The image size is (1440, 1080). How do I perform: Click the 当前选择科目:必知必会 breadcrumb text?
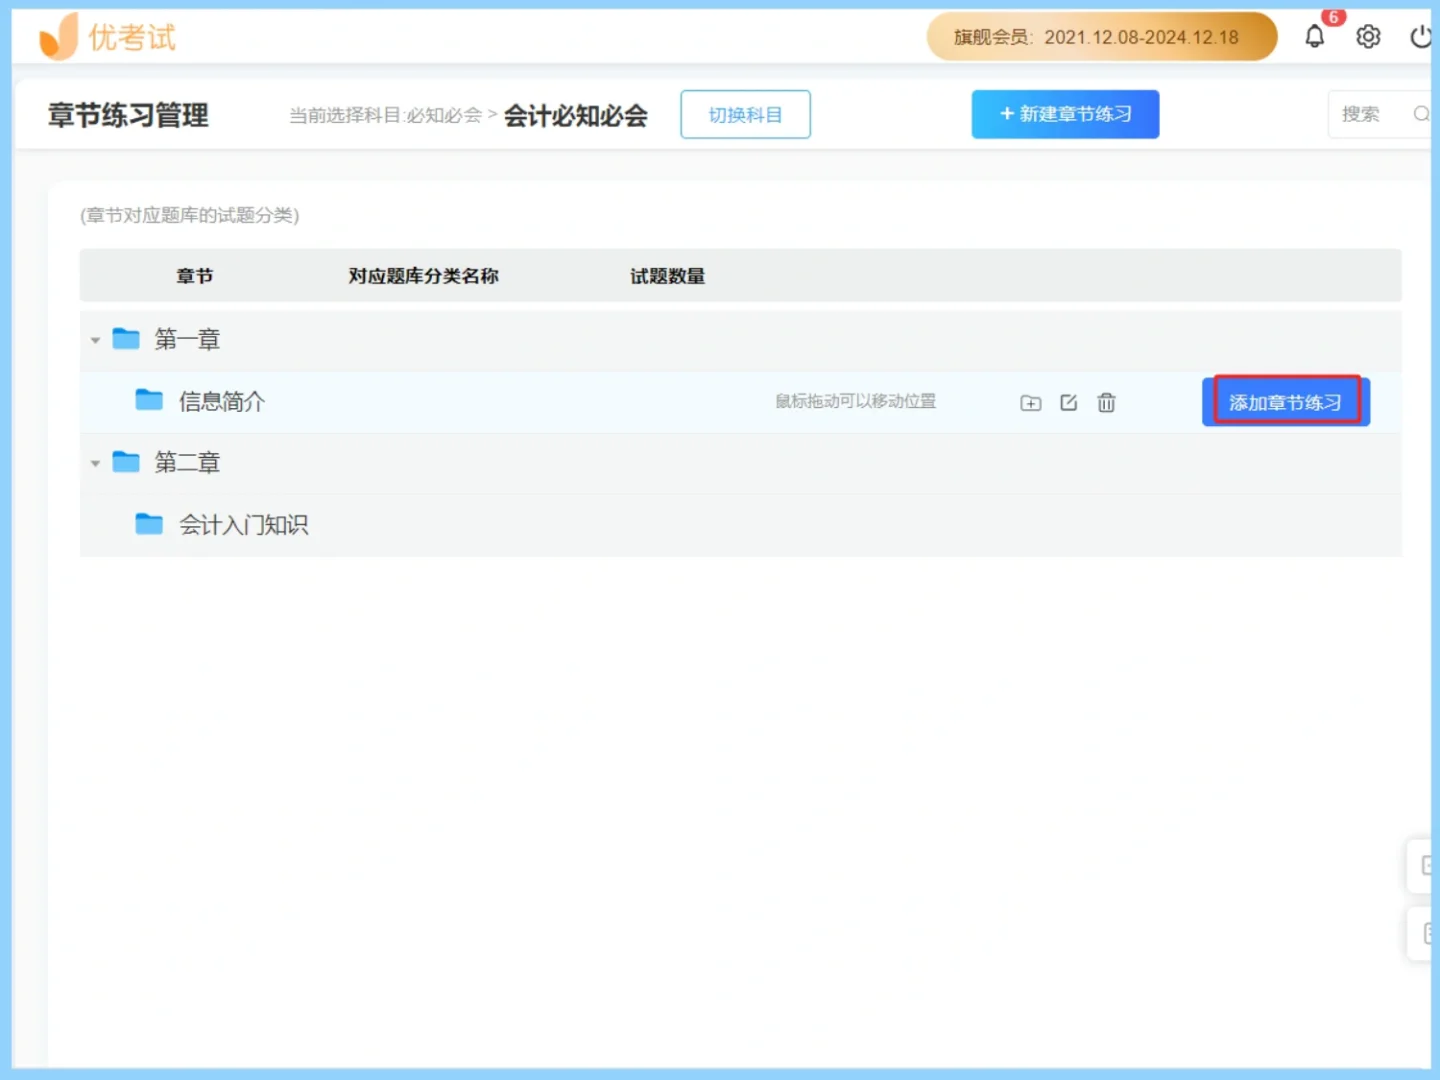pyautogui.click(x=386, y=116)
